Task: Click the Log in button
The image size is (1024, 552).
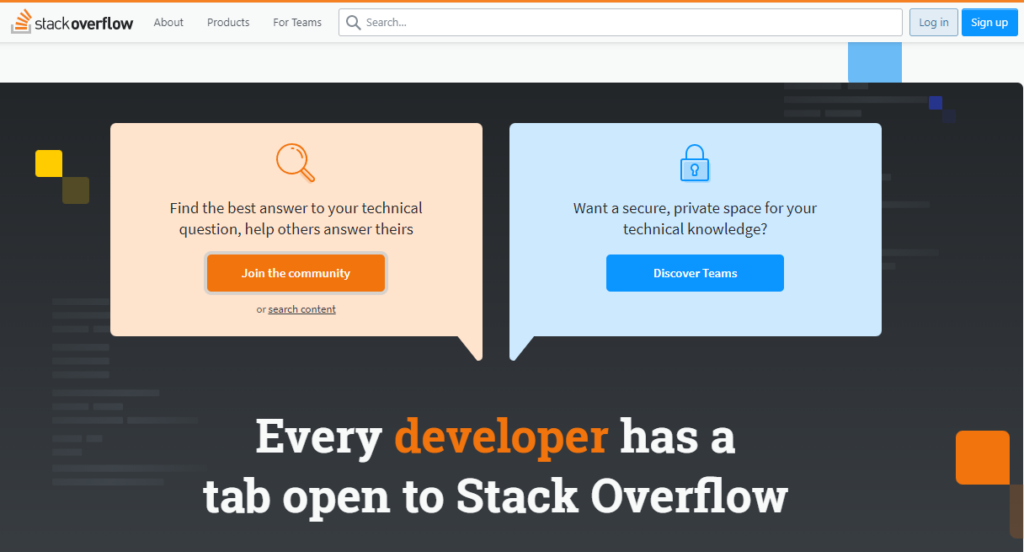Action: coord(933,22)
